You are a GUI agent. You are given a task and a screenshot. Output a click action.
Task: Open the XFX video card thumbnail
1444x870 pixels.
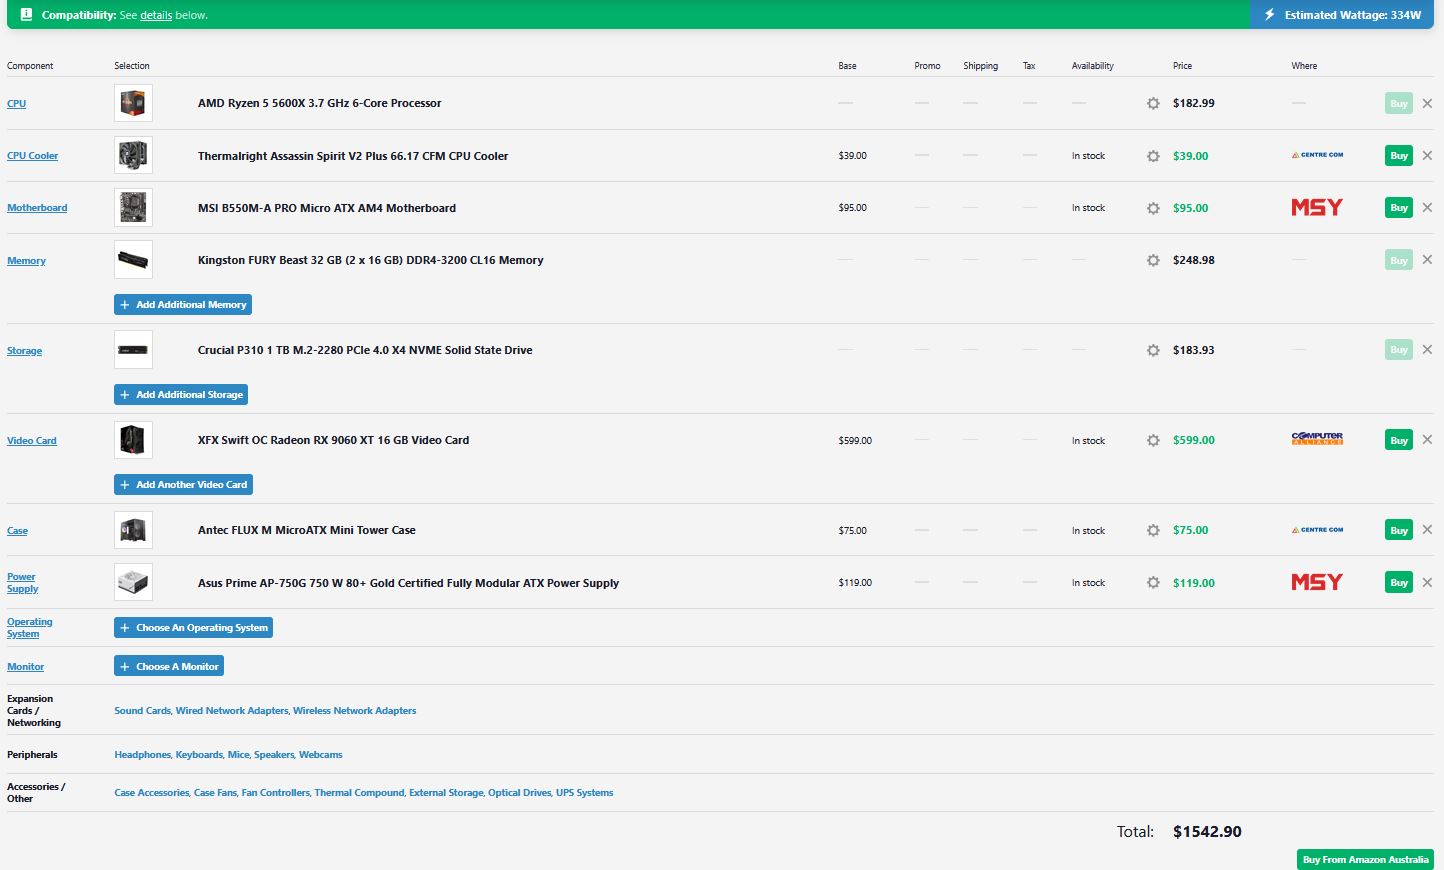click(x=133, y=439)
